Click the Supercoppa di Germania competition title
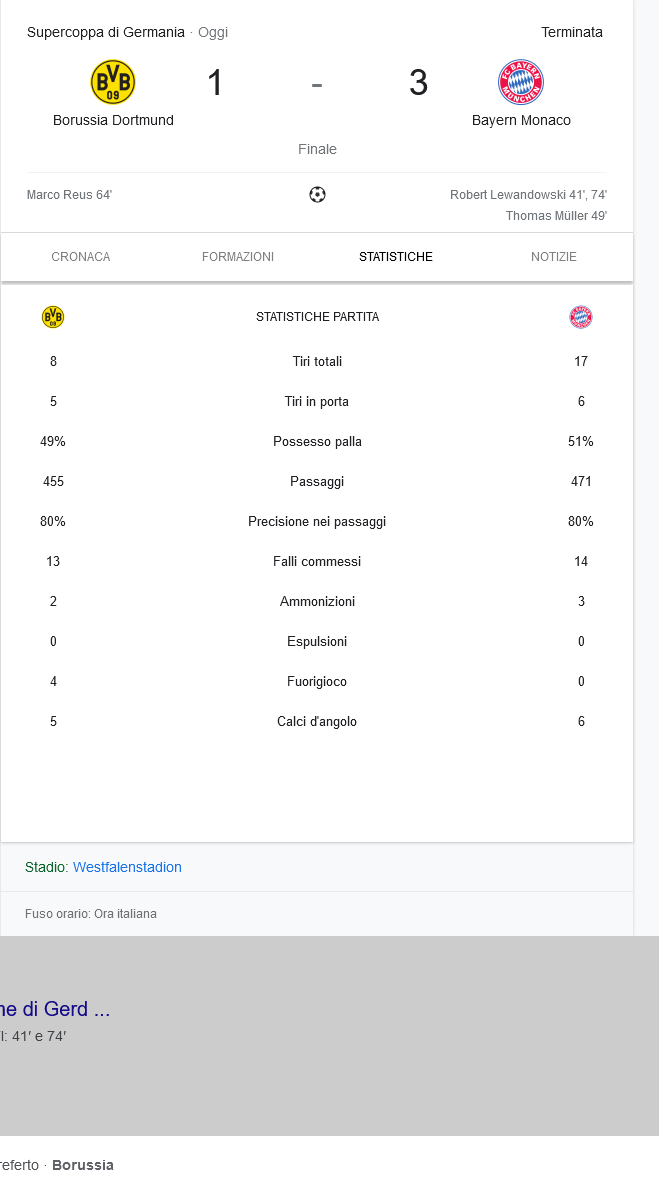Viewport: 659px width, 1184px height. tap(105, 32)
